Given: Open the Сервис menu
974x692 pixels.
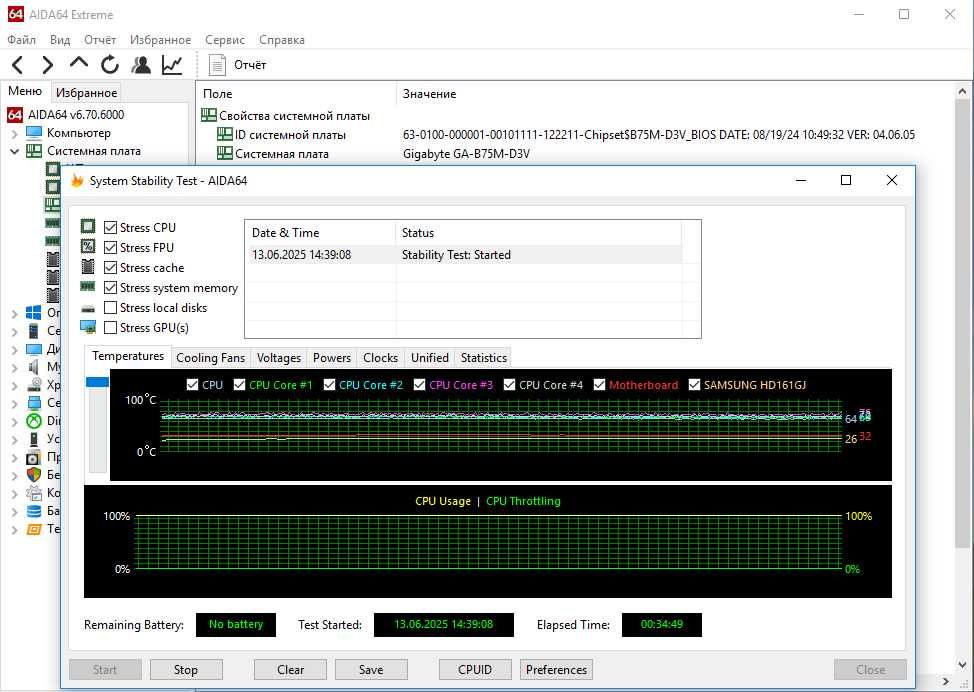Looking at the screenshot, I should point(225,40).
